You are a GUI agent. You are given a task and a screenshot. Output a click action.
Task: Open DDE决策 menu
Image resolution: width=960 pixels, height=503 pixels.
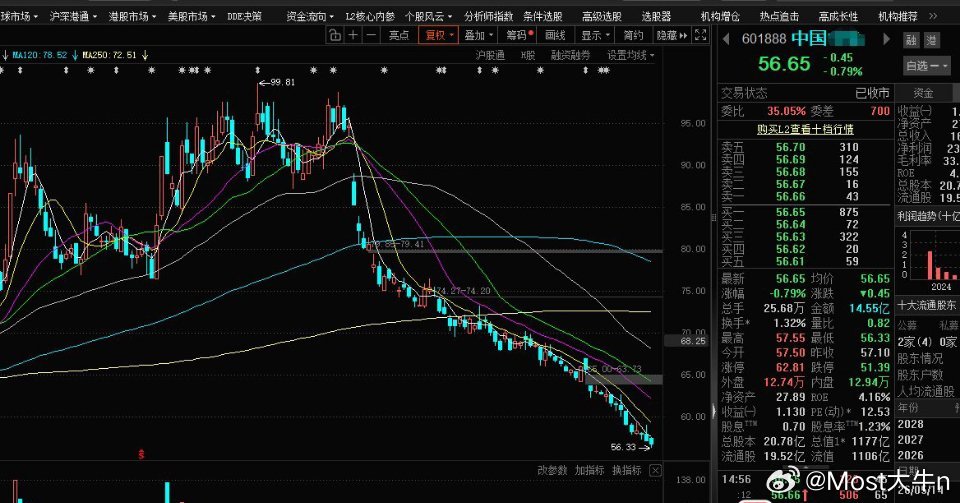244,17
